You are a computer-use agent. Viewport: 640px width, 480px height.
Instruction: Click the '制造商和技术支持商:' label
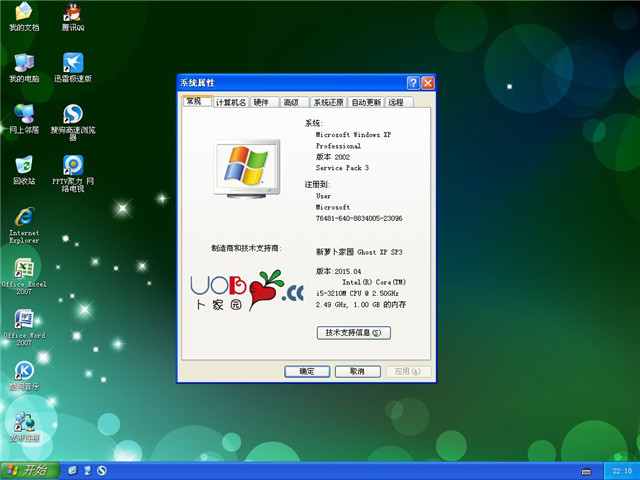(246, 248)
